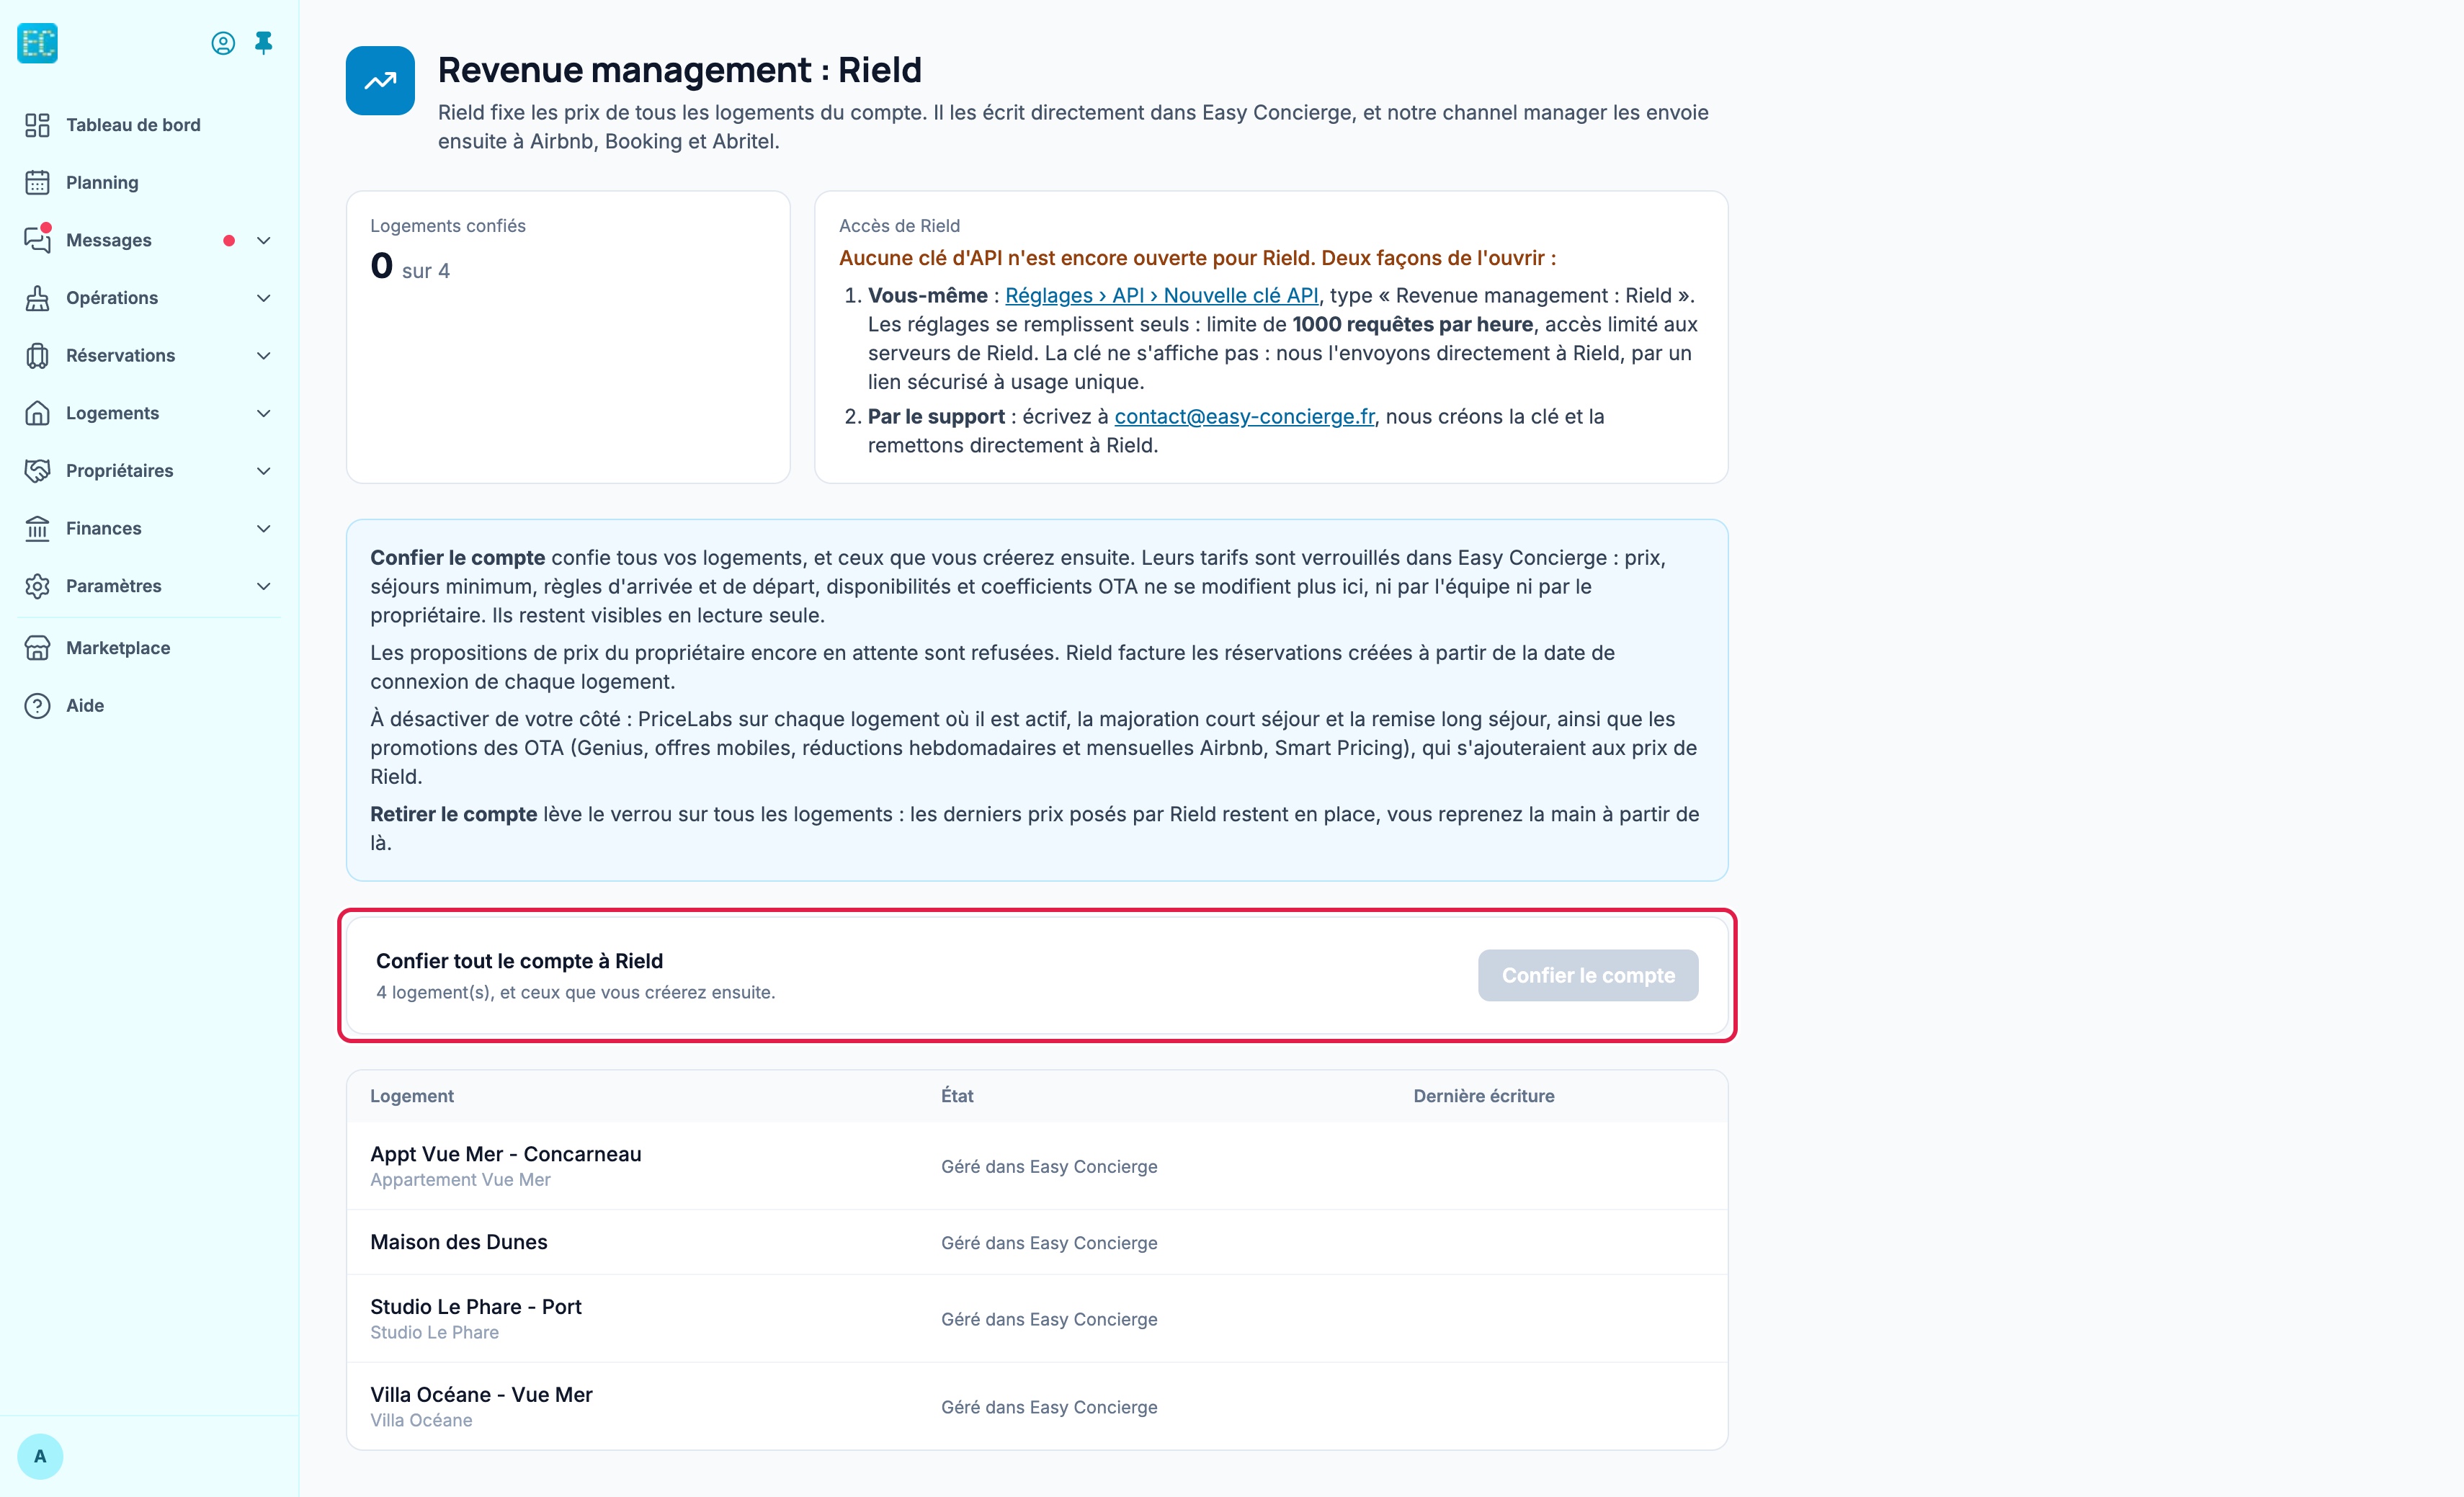Click the Easy Concierge logo icon
Viewport: 2464px width, 1497px height.
tap(38, 43)
